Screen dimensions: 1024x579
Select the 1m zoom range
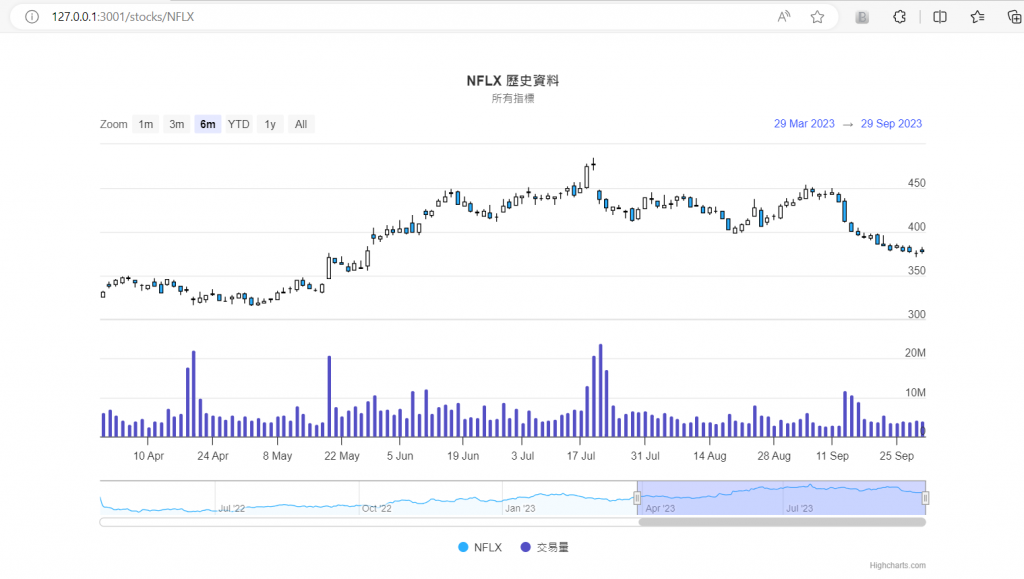coord(146,124)
